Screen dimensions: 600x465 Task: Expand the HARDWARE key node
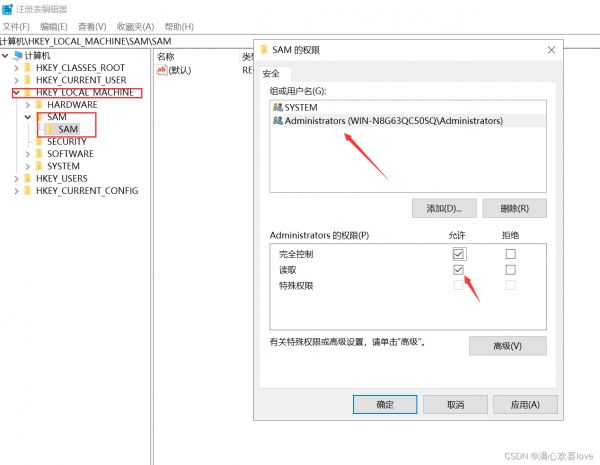click(28, 105)
